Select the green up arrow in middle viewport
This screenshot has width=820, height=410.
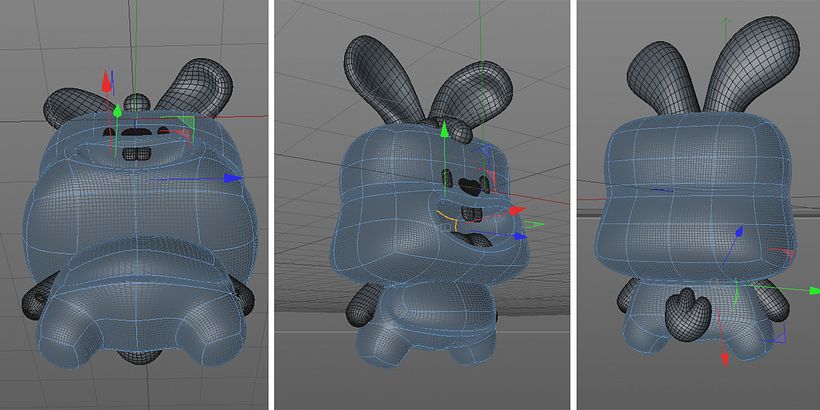(445, 130)
